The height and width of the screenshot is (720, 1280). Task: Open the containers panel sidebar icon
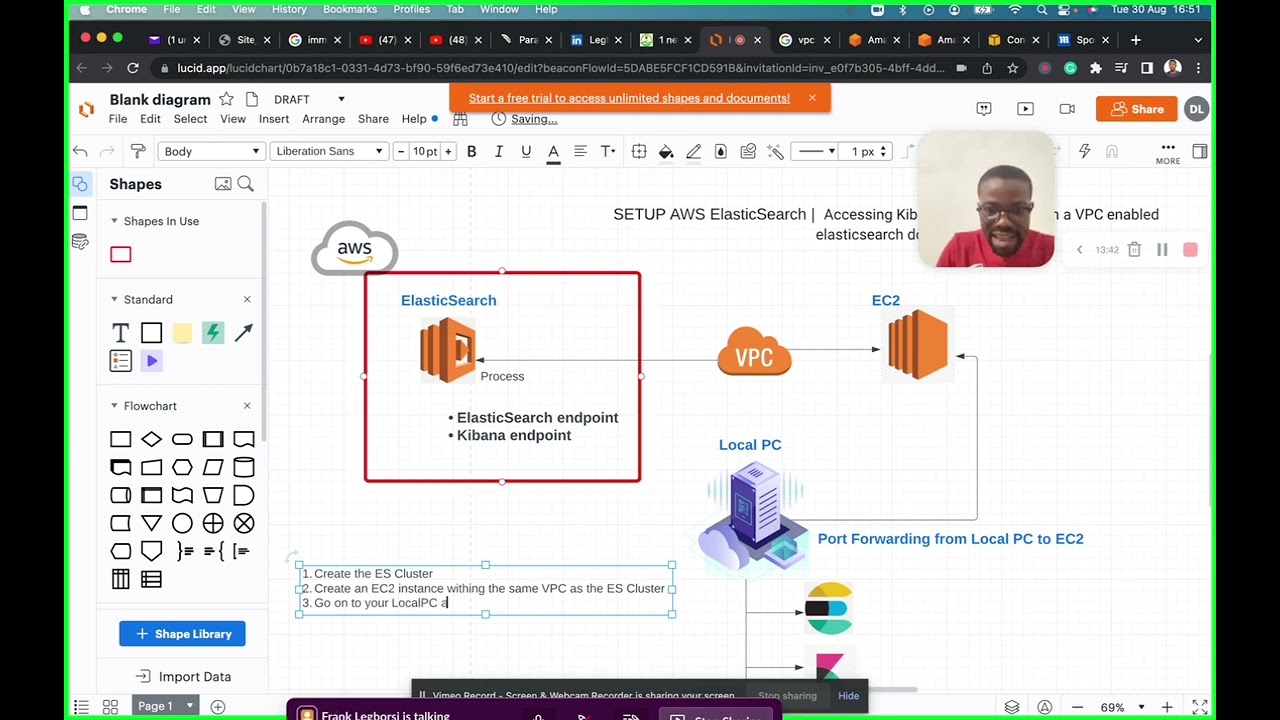(80, 213)
